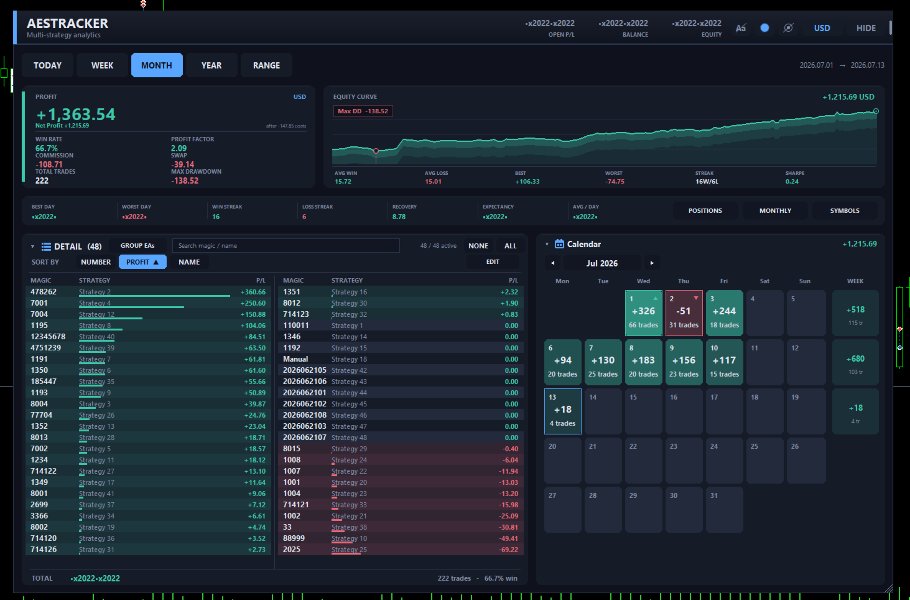
Task: Collapse the DETAIL panel triangle
Action: pos(32,247)
